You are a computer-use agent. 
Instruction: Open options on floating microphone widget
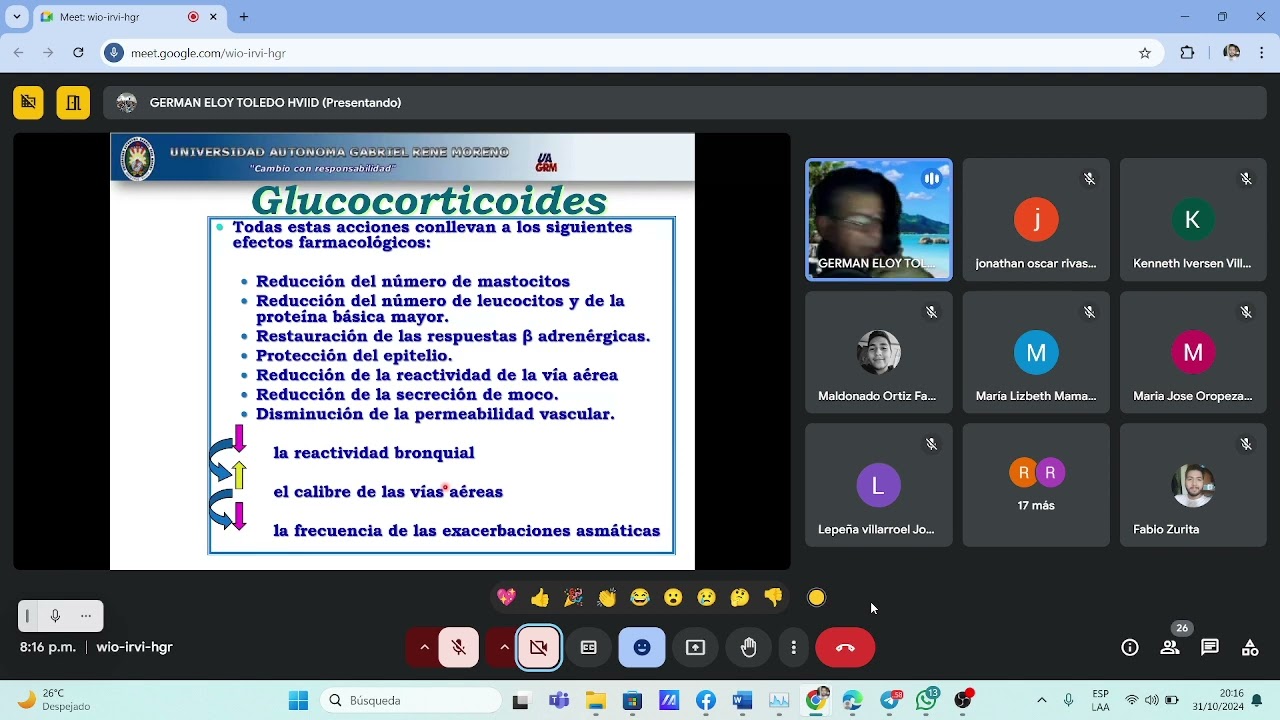86,616
